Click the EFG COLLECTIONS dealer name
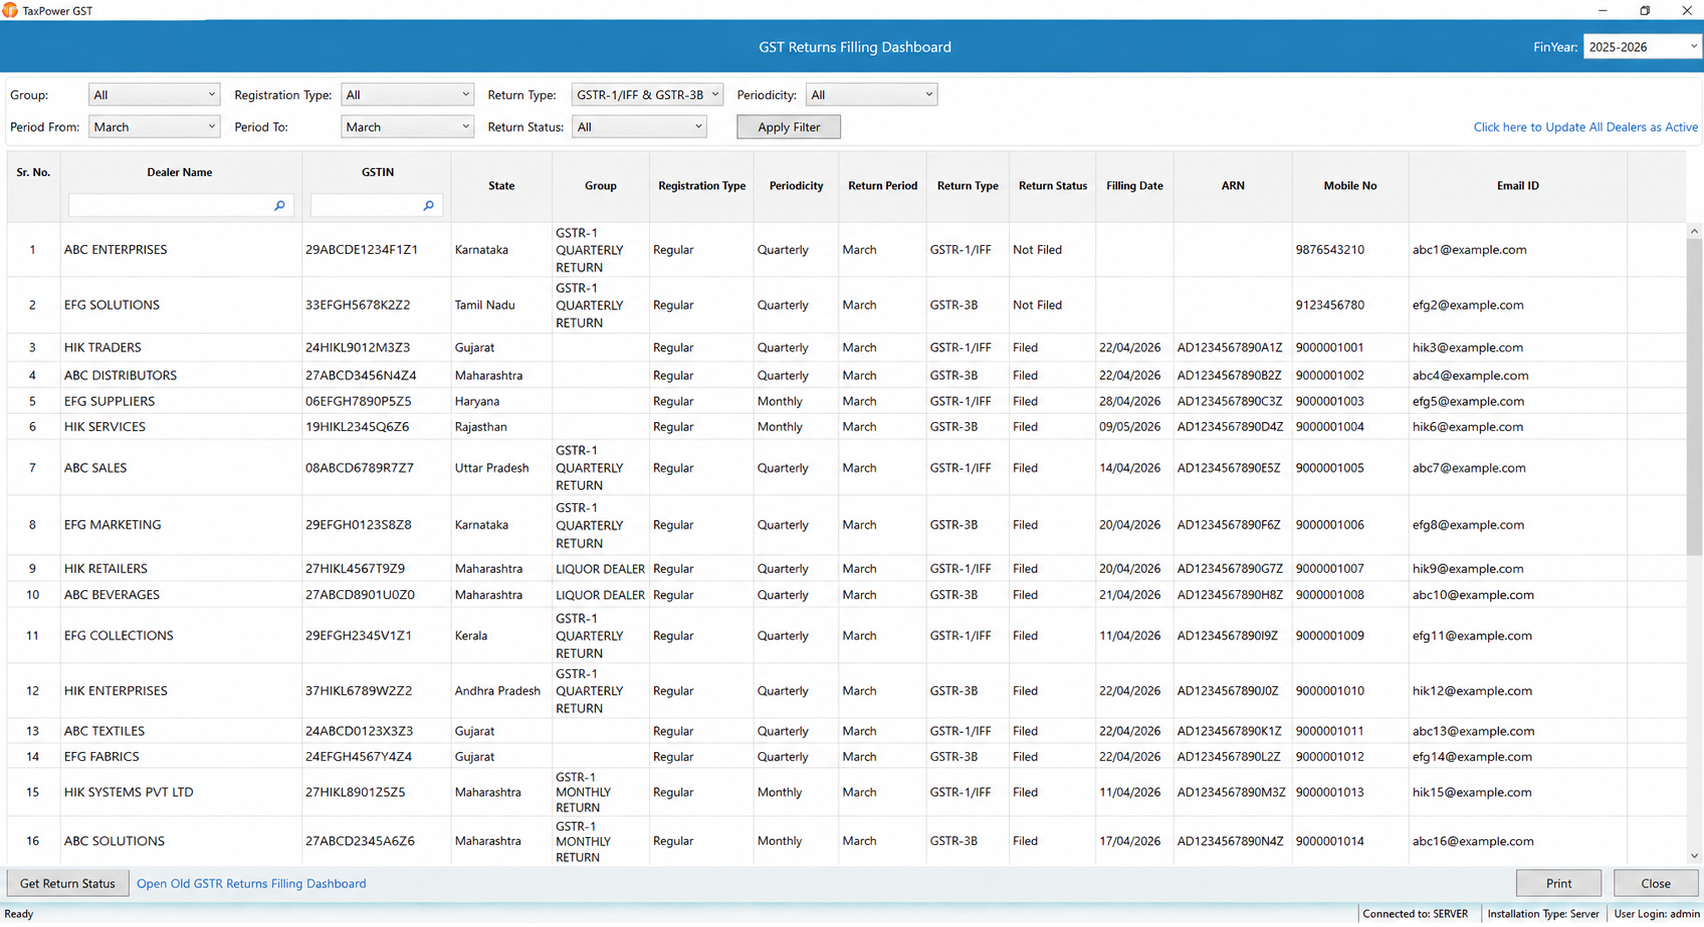This screenshot has height=927, width=1704. pos(119,636)
